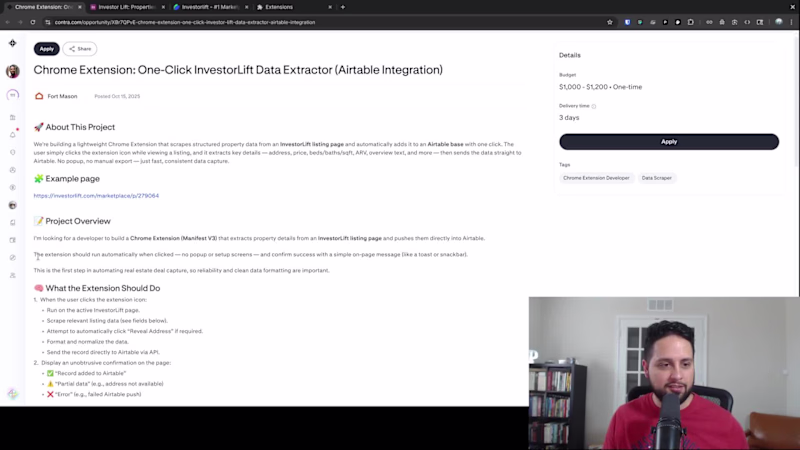
Task: Click the 'Format and normalize the data.' bullet
Action: pos(87,342)
